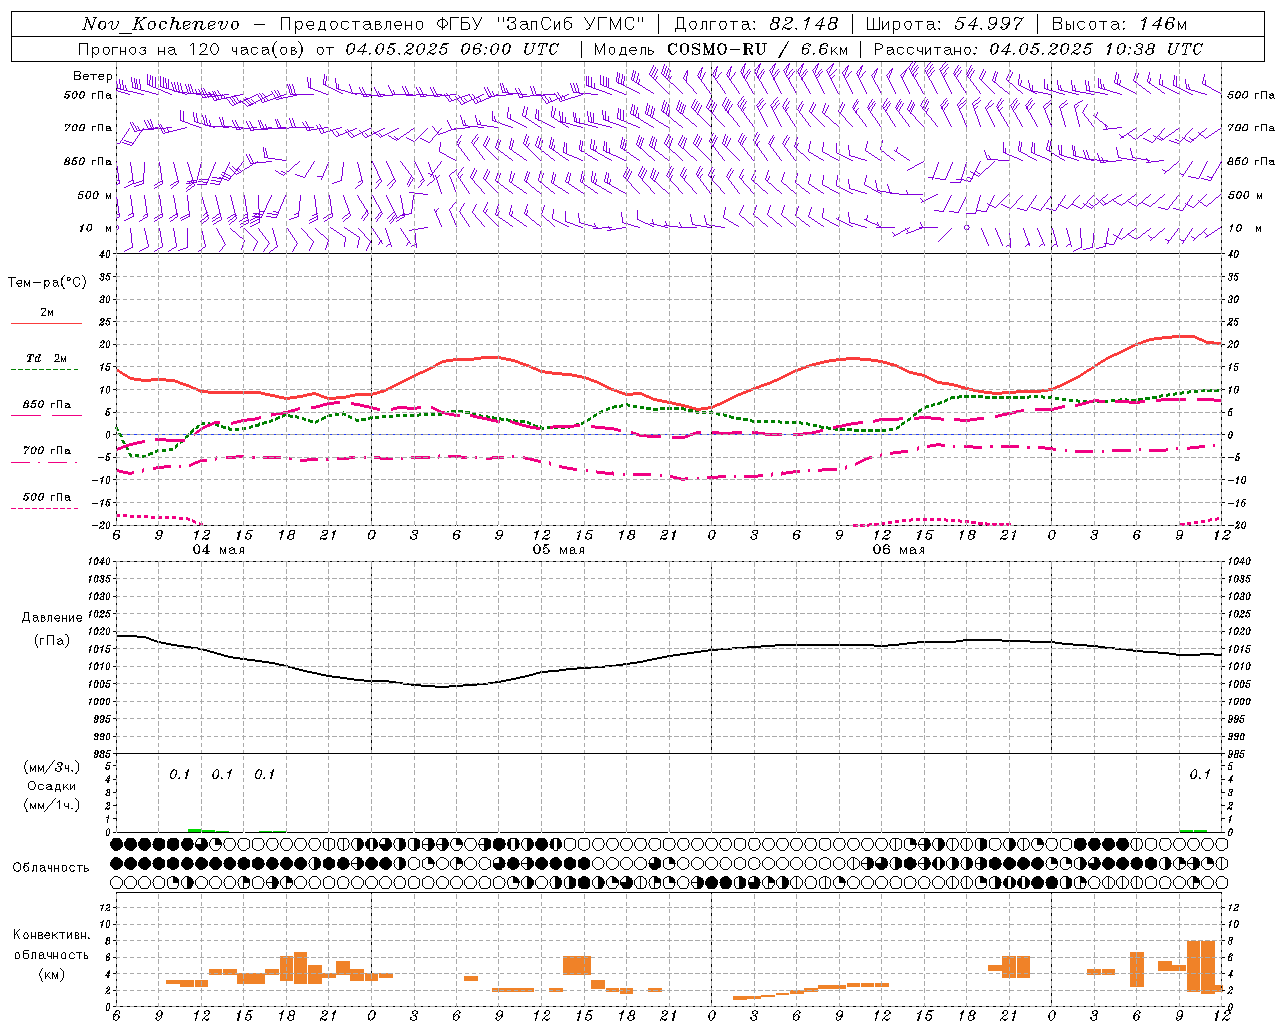This screenshot has height=1024, width=1280.
Task: Click the 850 гПа temperature legend entry
Action: click(47, 405)
